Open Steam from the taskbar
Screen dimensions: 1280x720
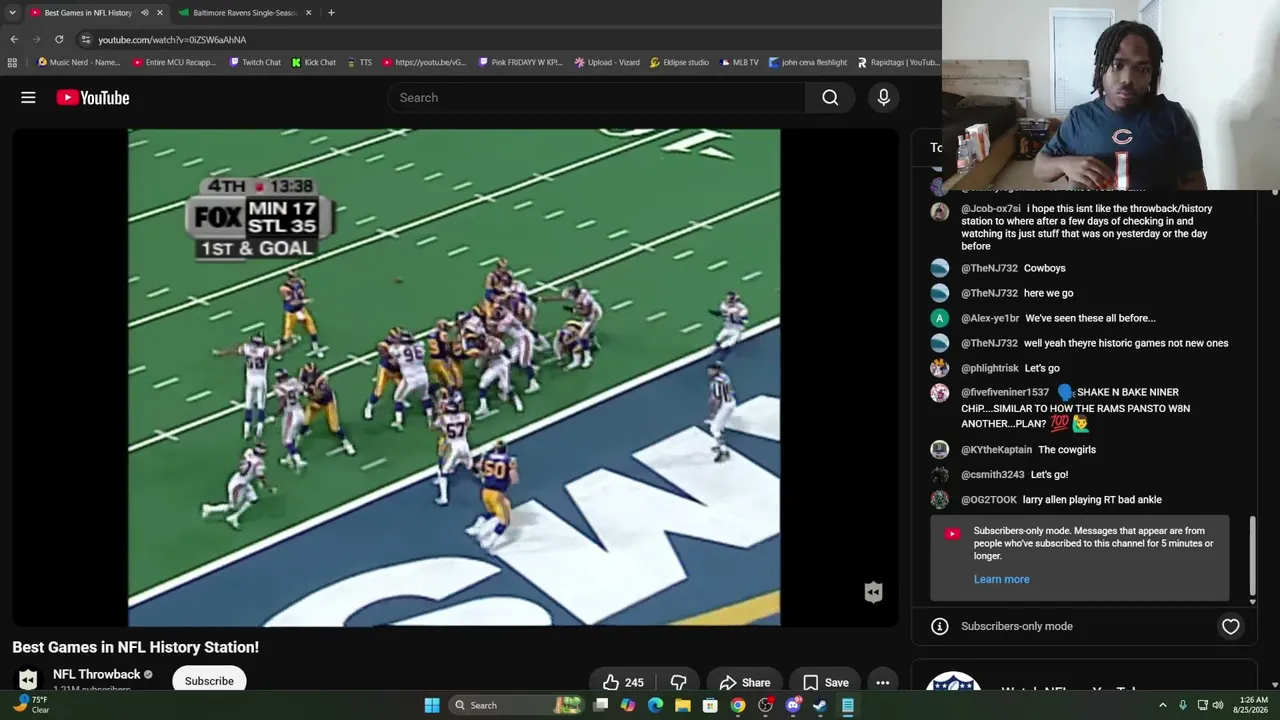[820, 705]
